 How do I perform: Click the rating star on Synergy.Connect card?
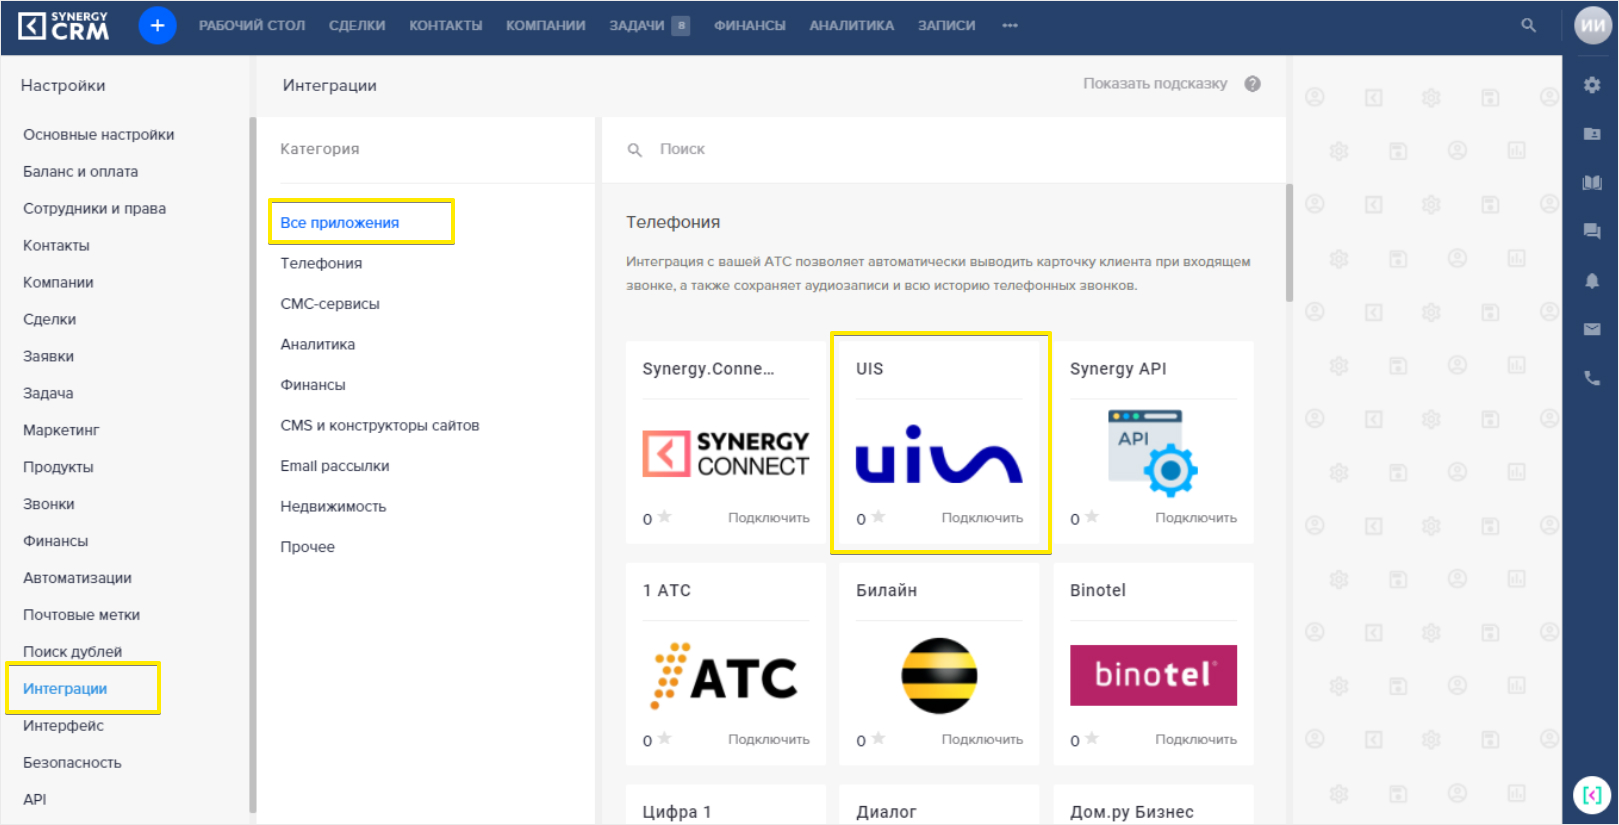click(664, 517)
